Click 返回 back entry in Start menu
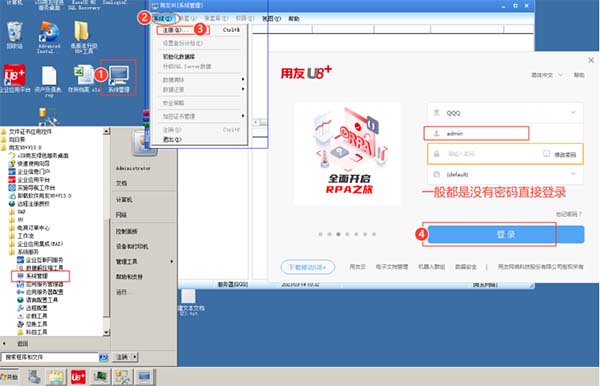The height and width of the screenshot is (386, 600). (x=22, y=344)
